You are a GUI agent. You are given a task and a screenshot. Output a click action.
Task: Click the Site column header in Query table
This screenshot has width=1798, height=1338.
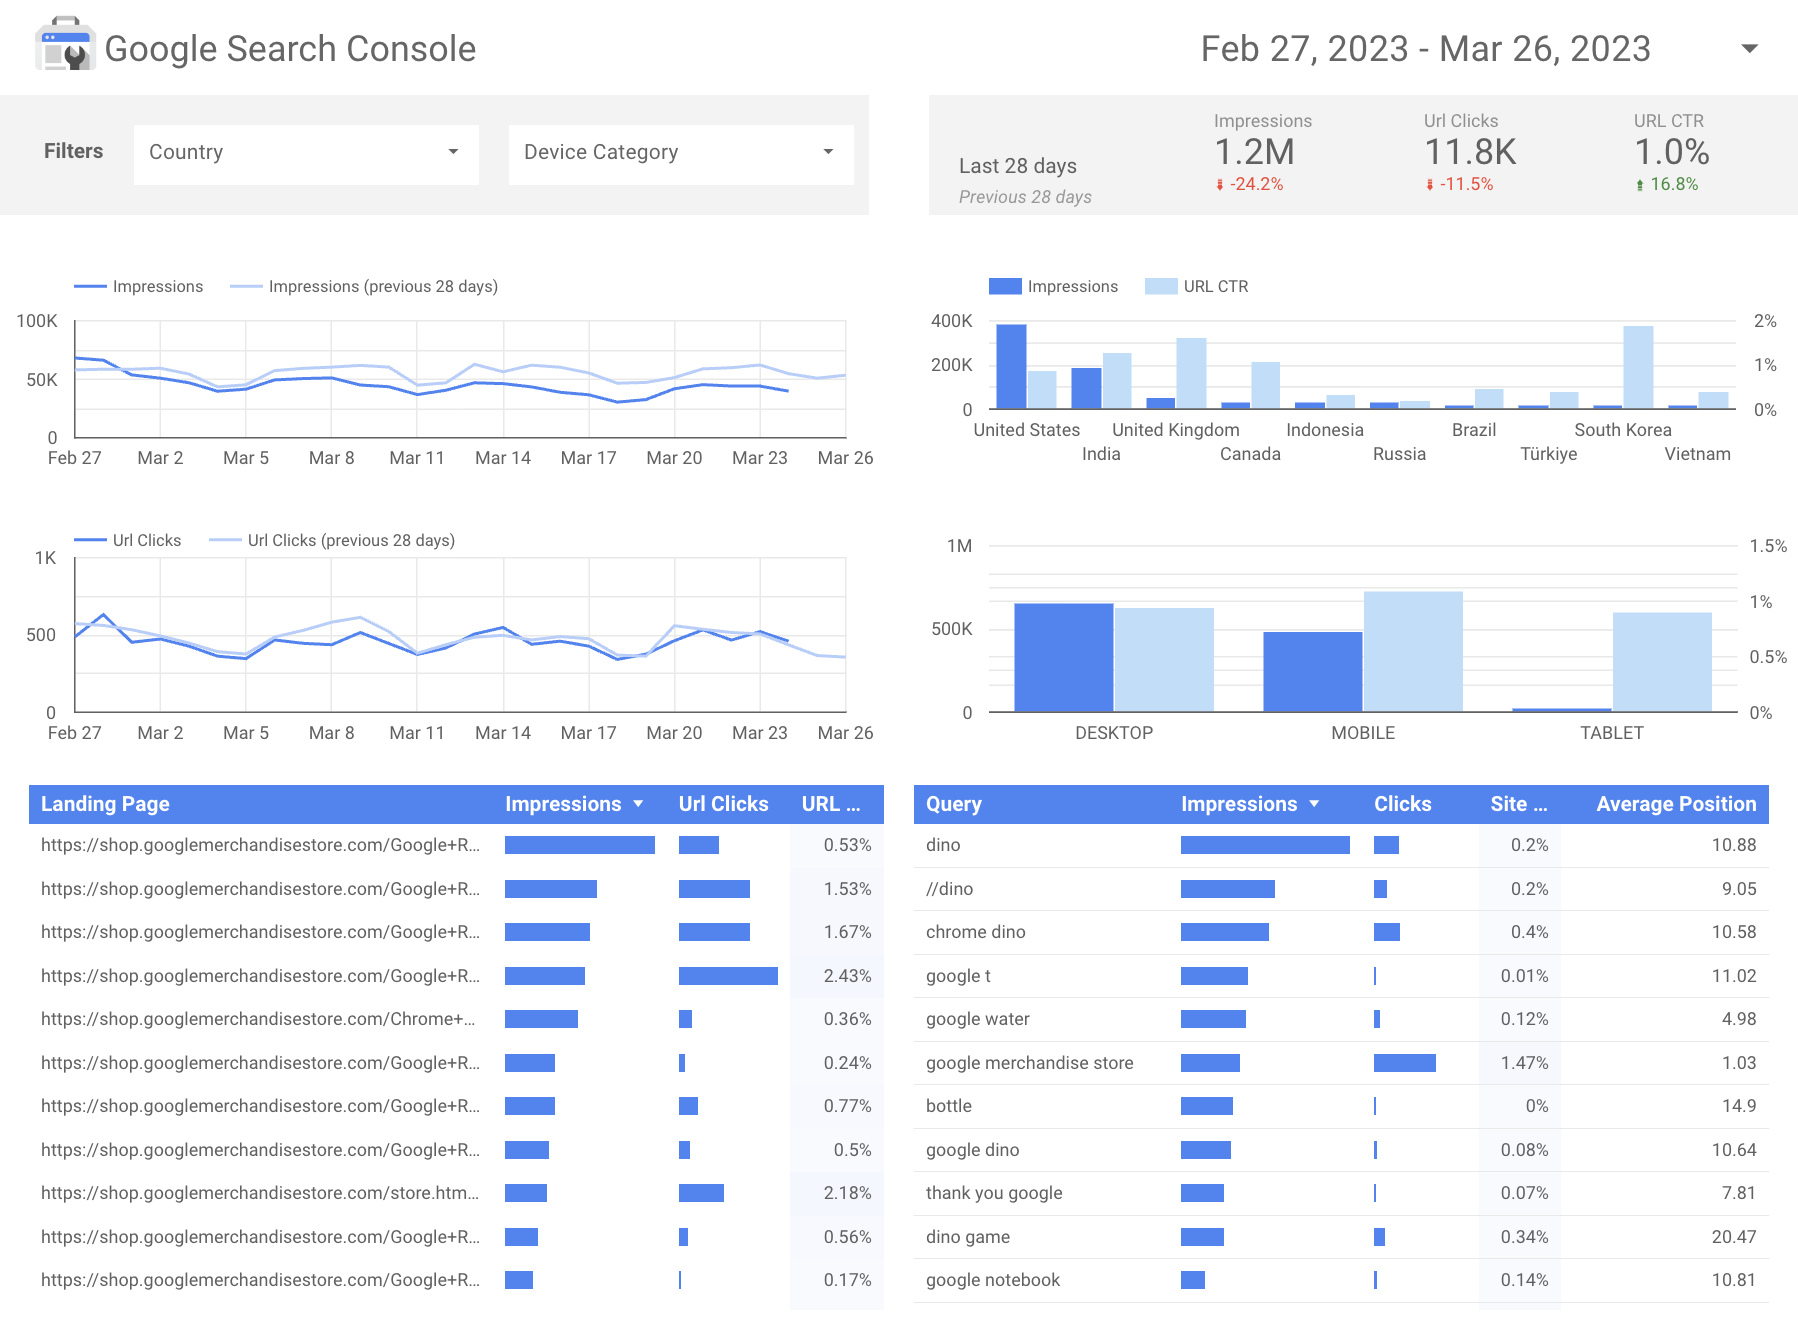[x=1519, y=804]
